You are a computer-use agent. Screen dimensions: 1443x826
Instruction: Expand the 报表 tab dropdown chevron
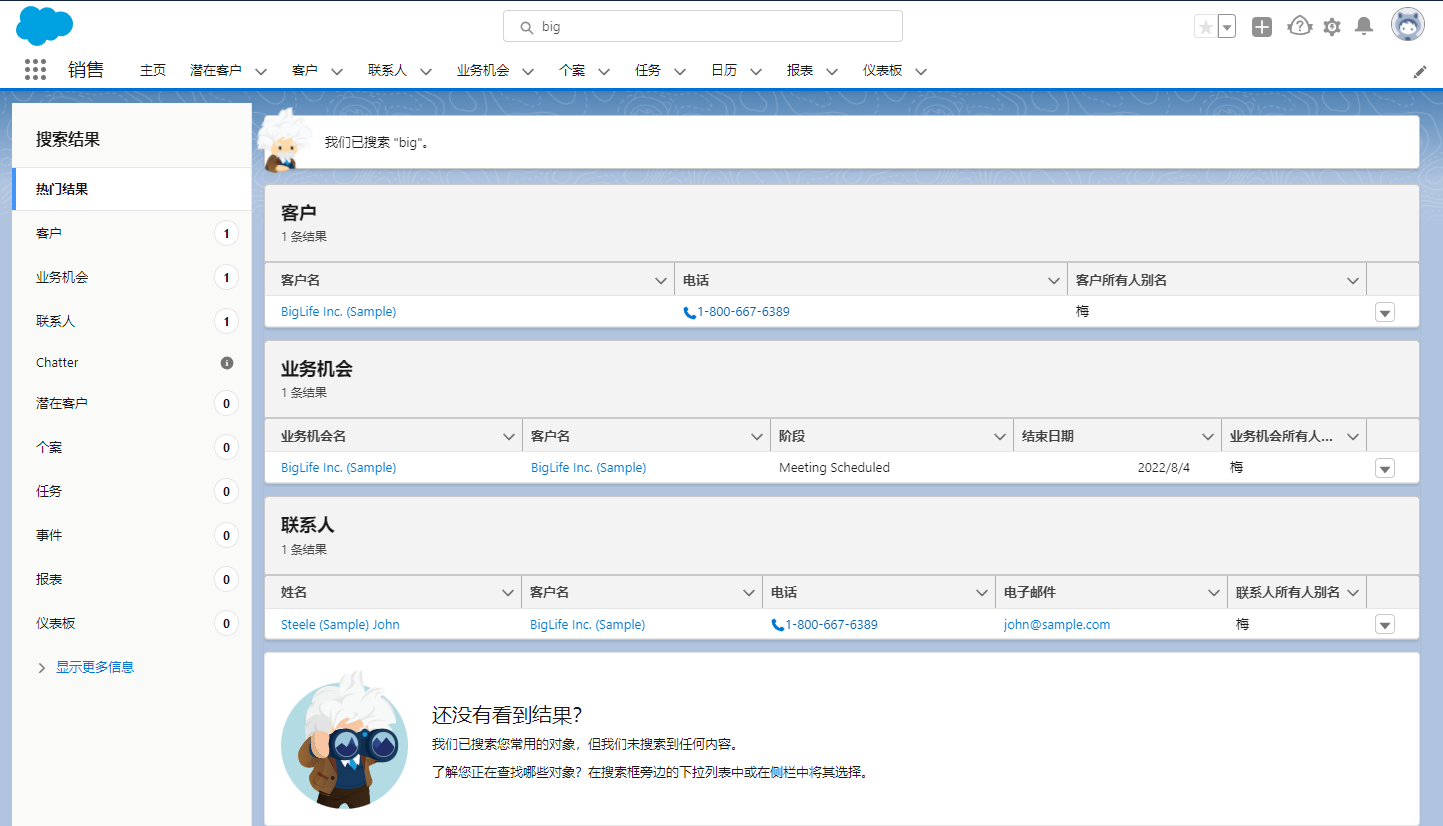point(832,71)
